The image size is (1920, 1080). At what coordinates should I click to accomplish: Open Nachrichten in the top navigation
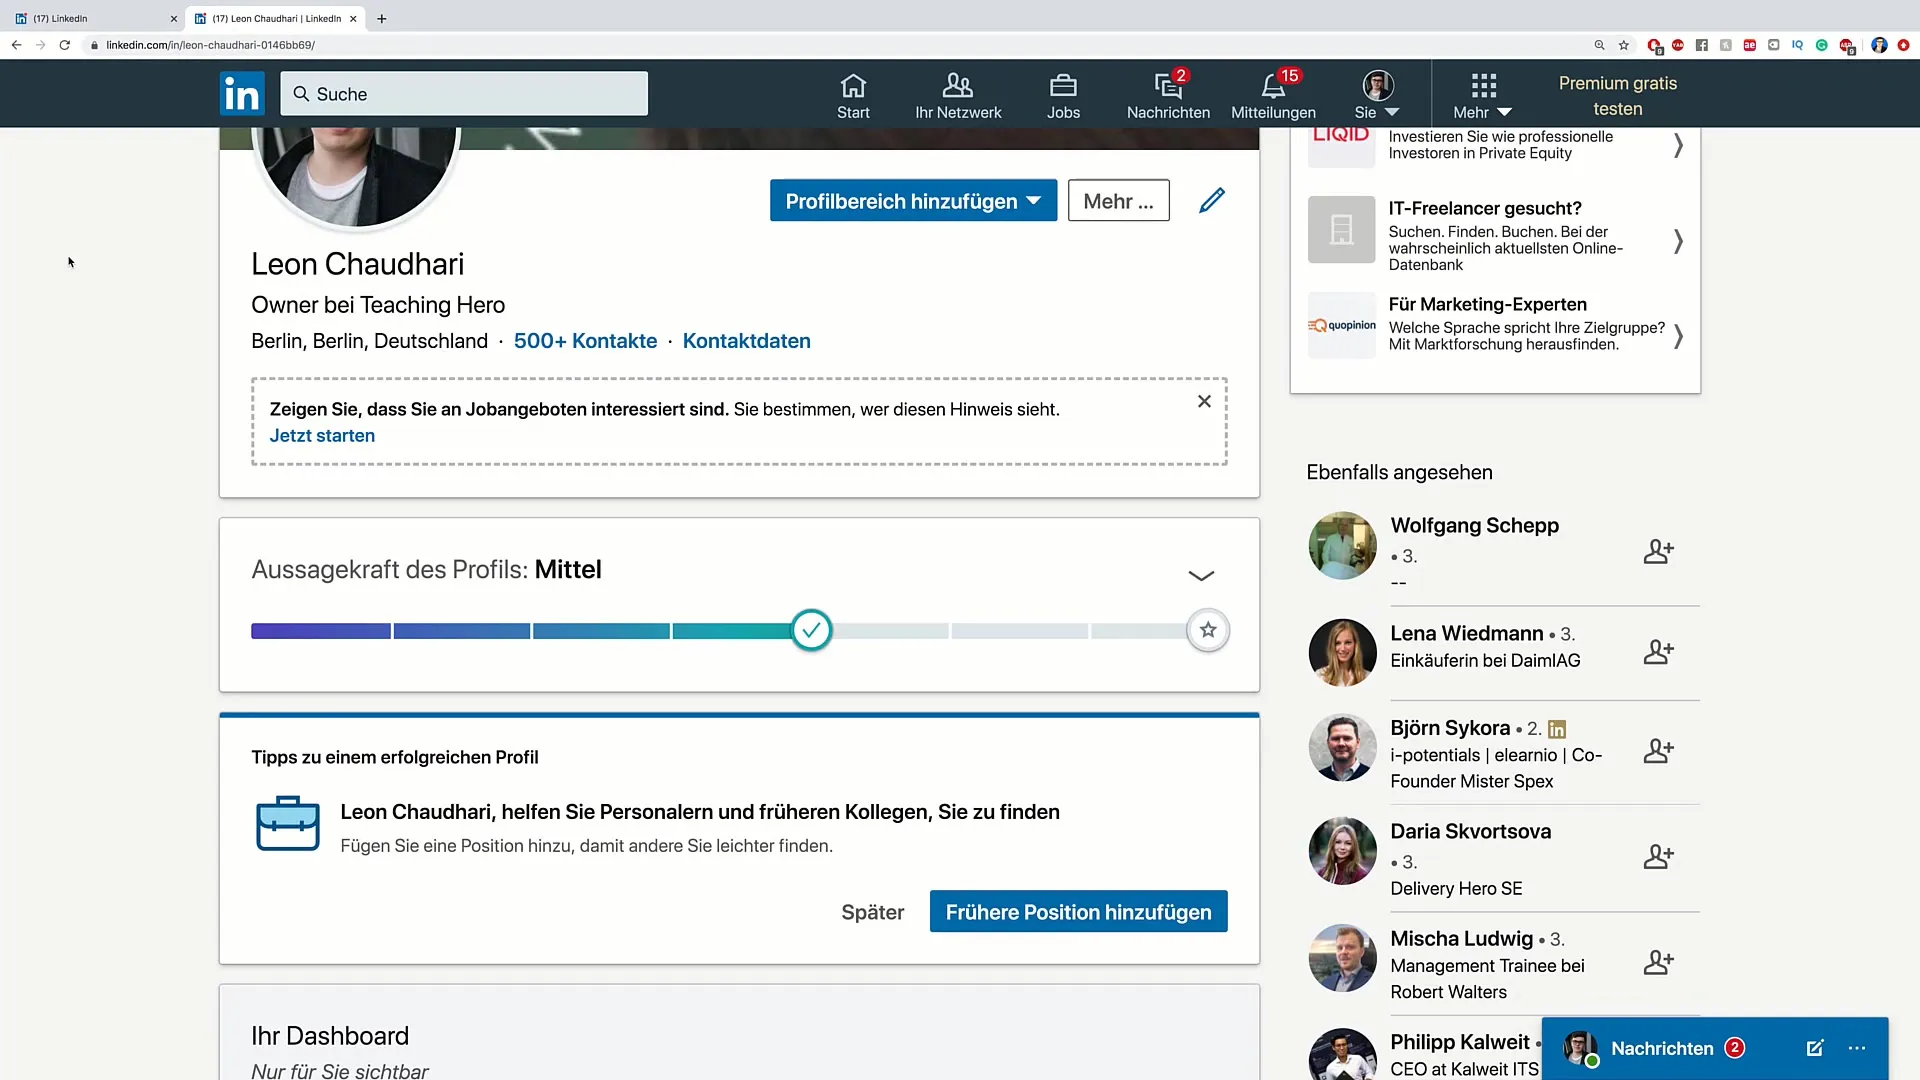point(1168,95)
